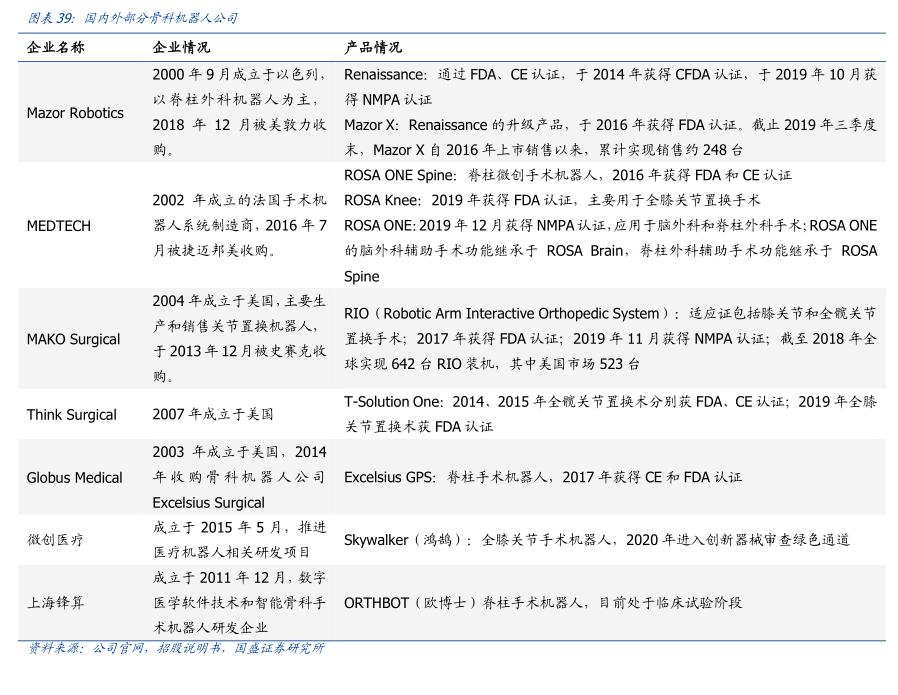Viewport: 898px width, 695px height.
Task: Click the line starting 'Renaissance: 通过 FDA、CE 认证'
Action: pos(610,75)
